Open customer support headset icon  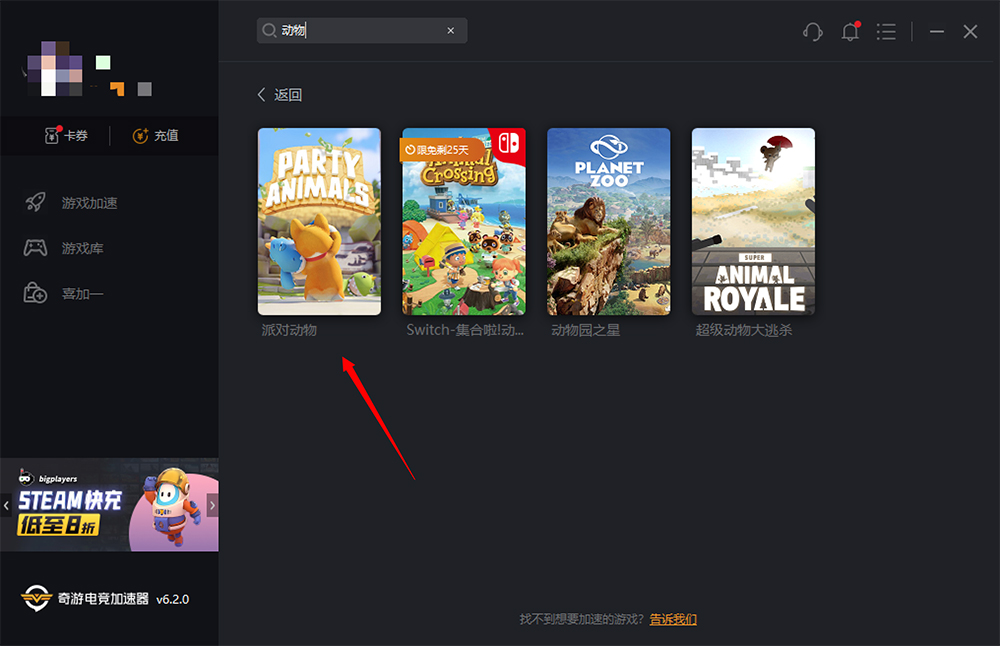tap(812, 31)
